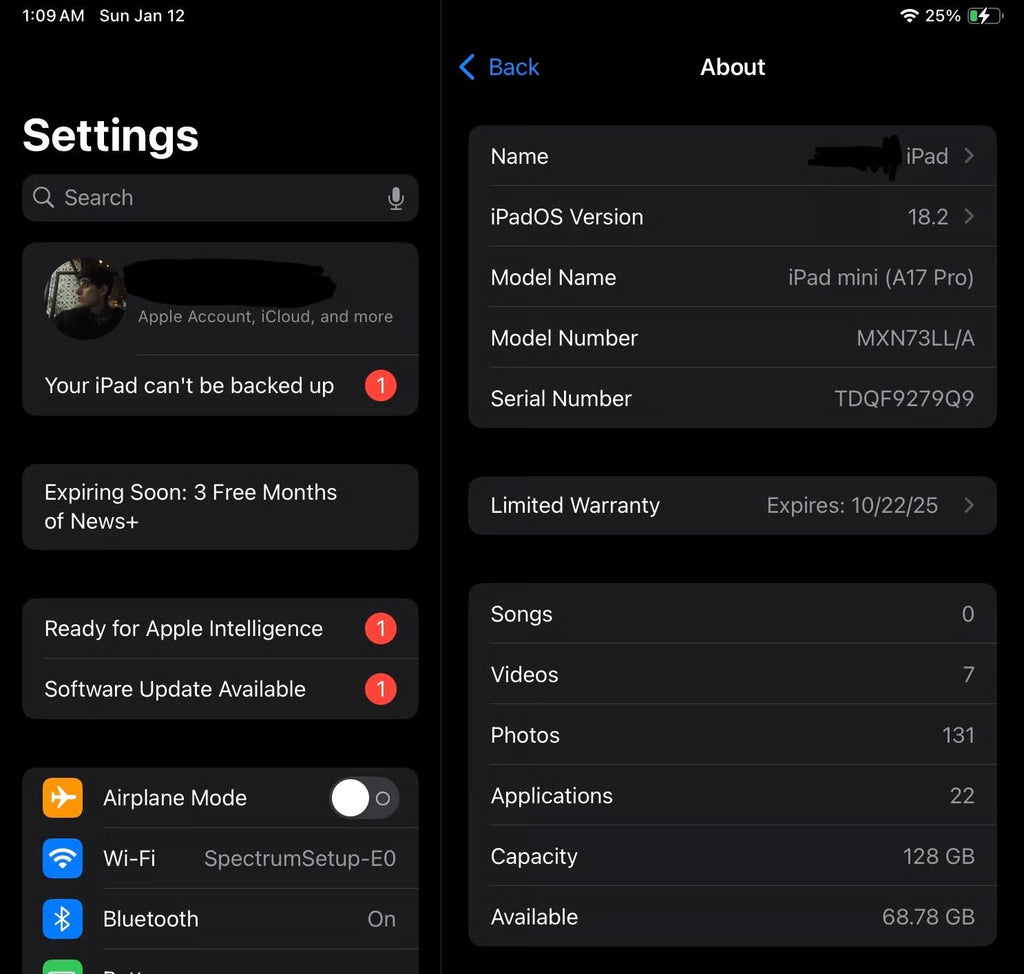Expand the Name row chevron

pyautogui.click(x=966, y=156)
